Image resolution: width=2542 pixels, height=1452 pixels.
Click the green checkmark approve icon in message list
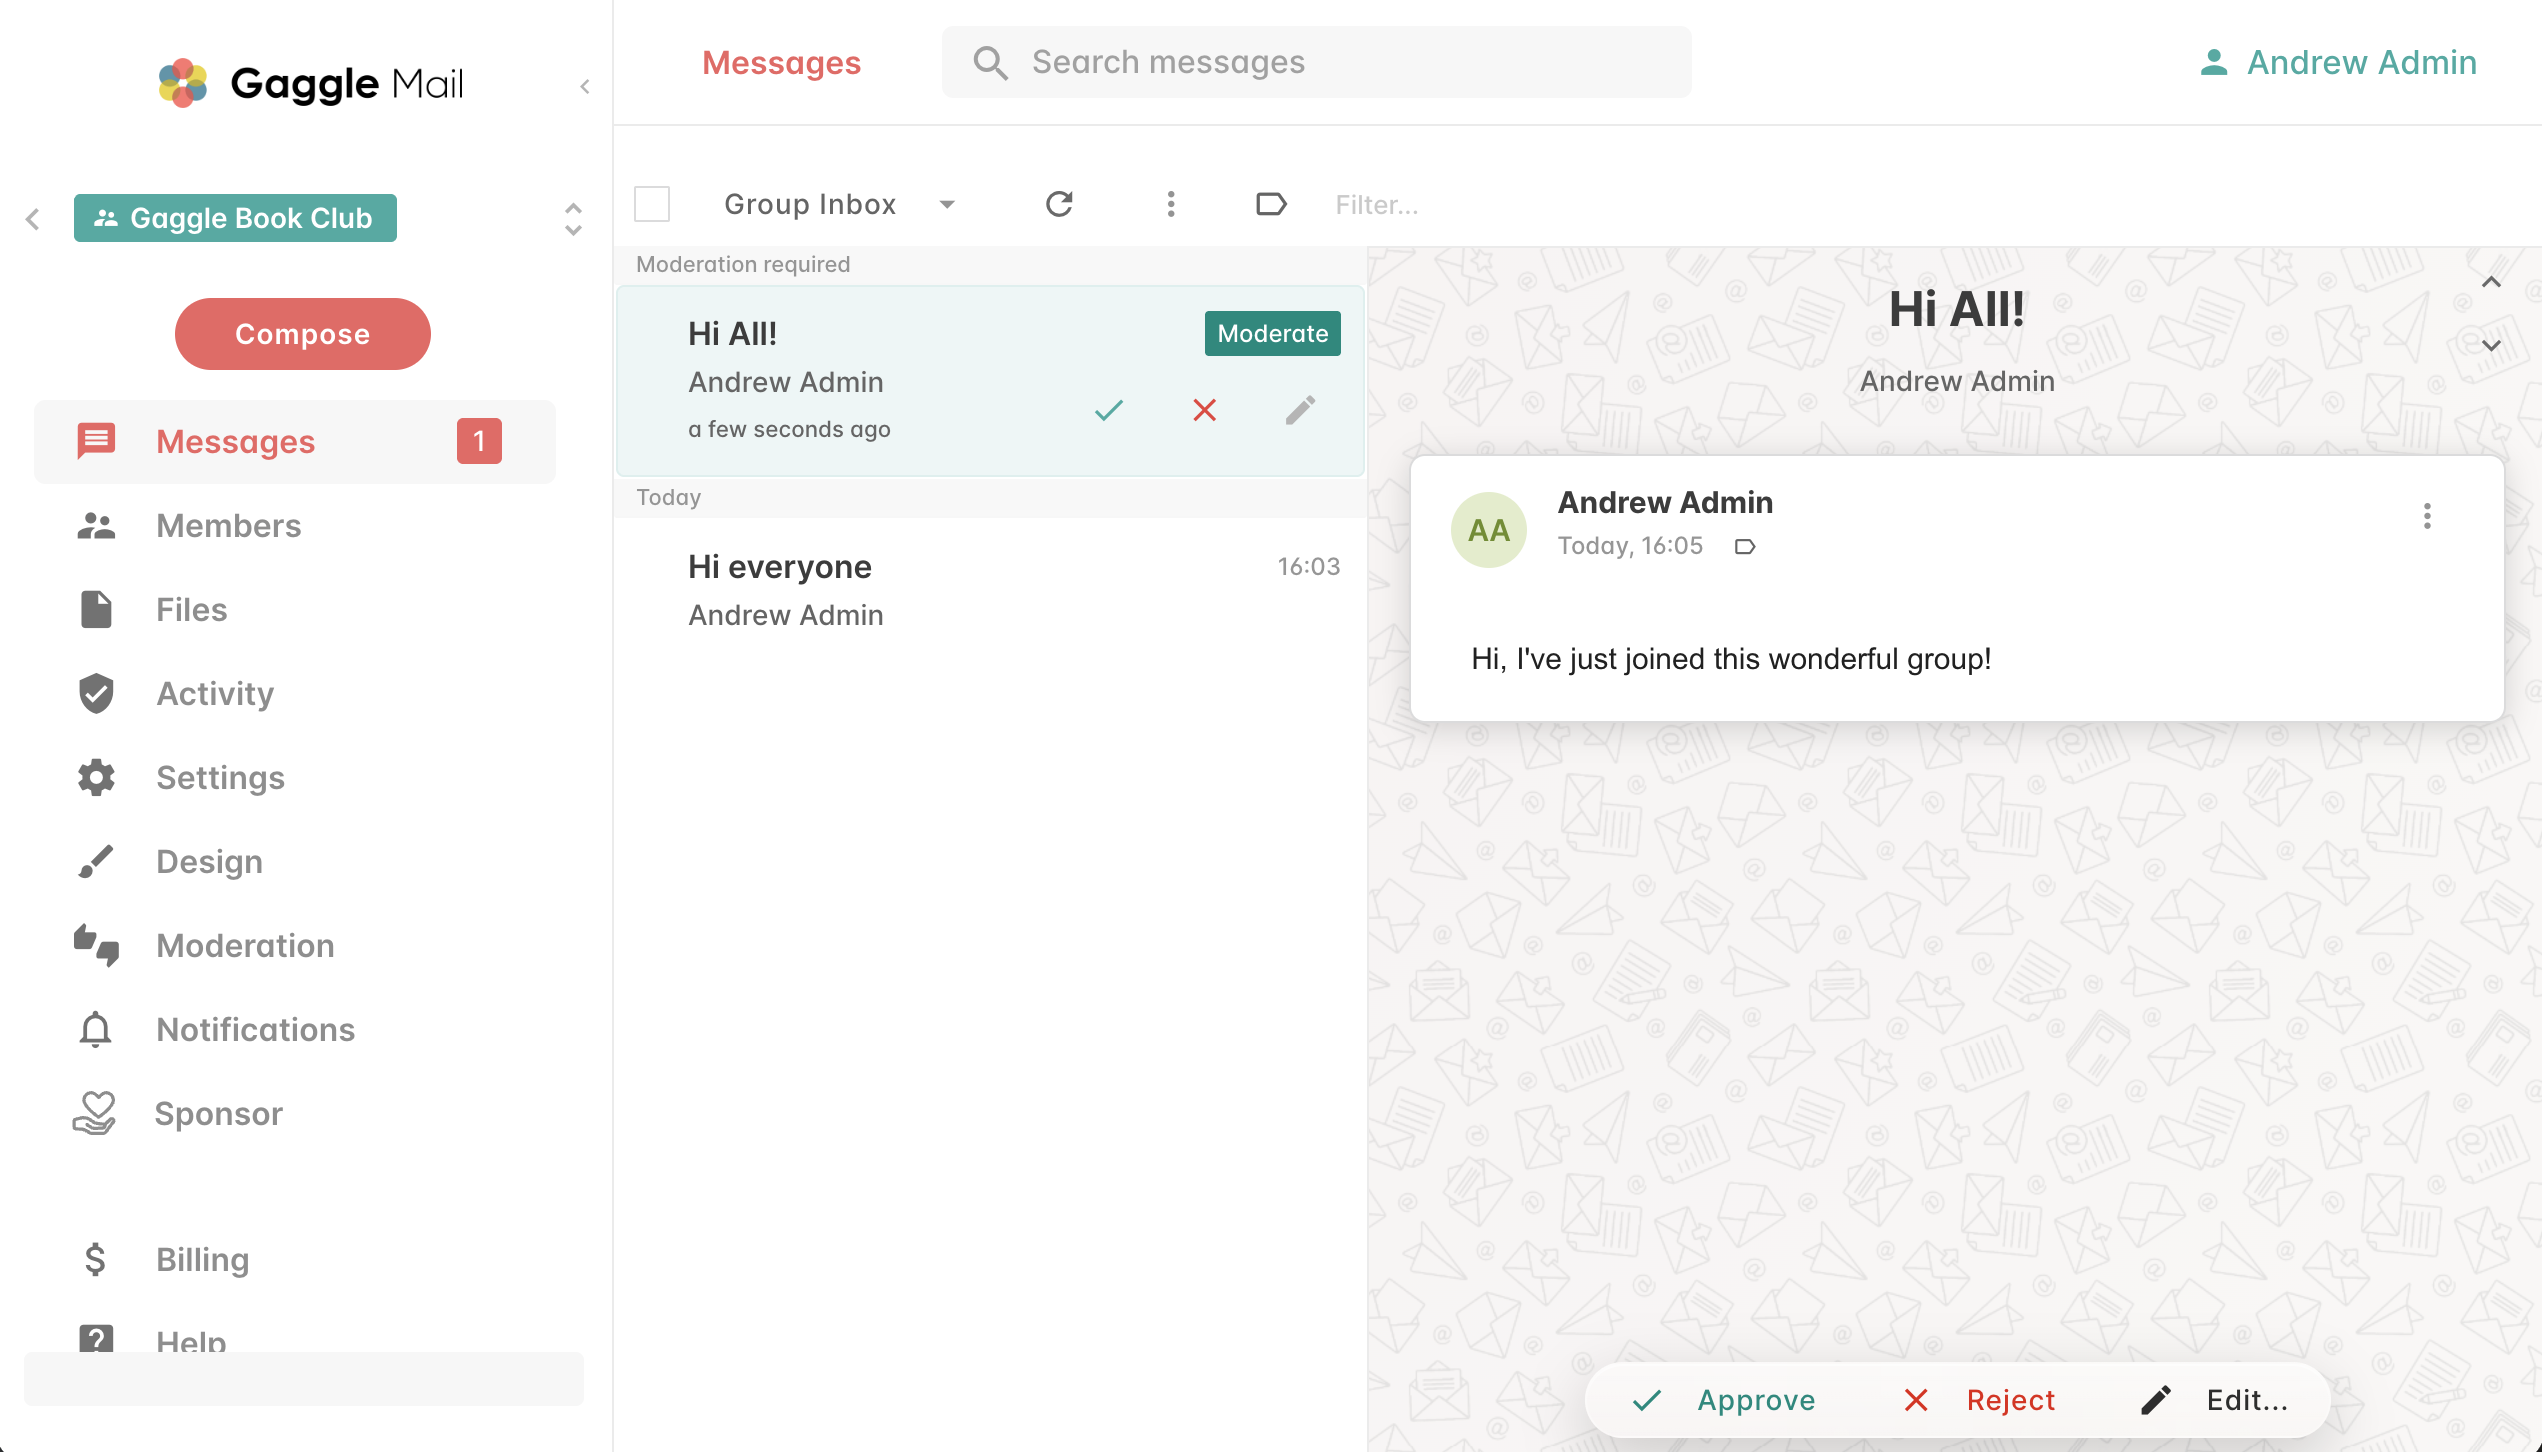pyautogui.click(x=1108, y=410)
